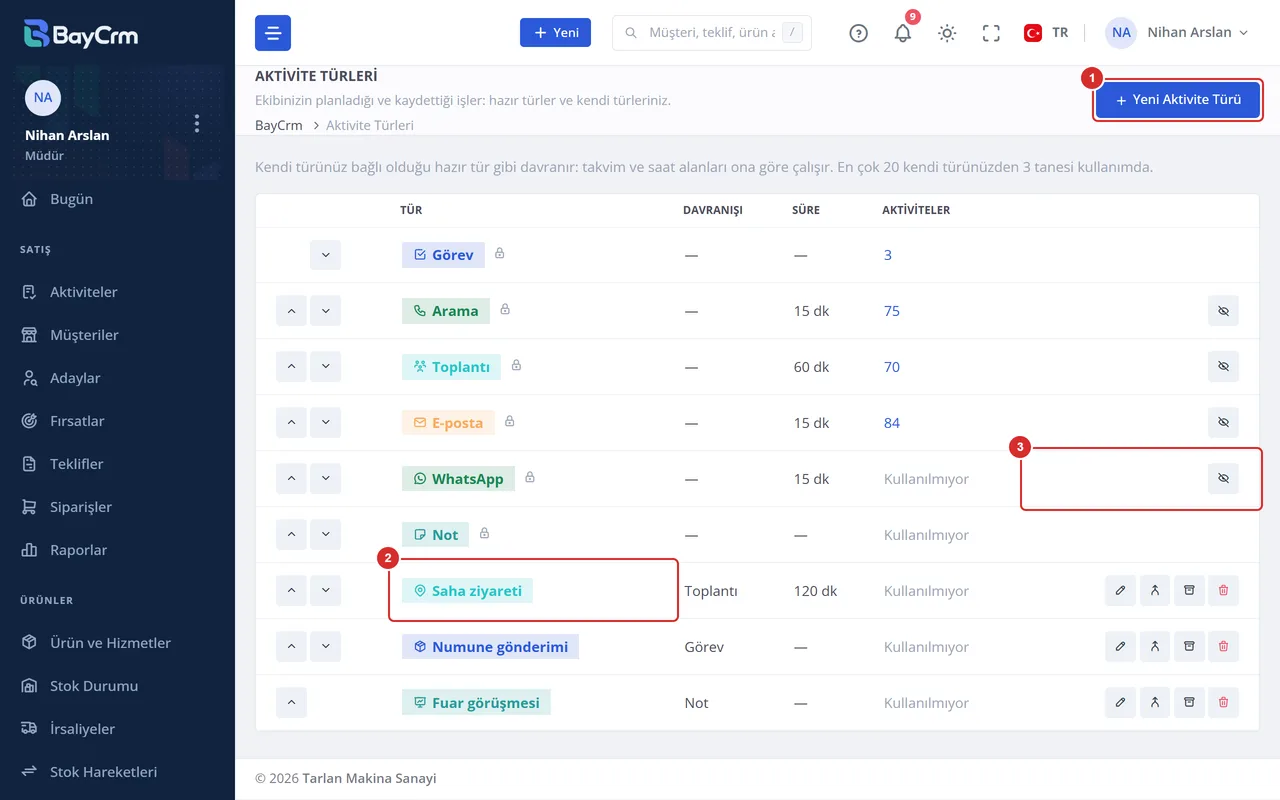Click the Toplantı type badge
1280x800 pixels.
tap(451, 367)
